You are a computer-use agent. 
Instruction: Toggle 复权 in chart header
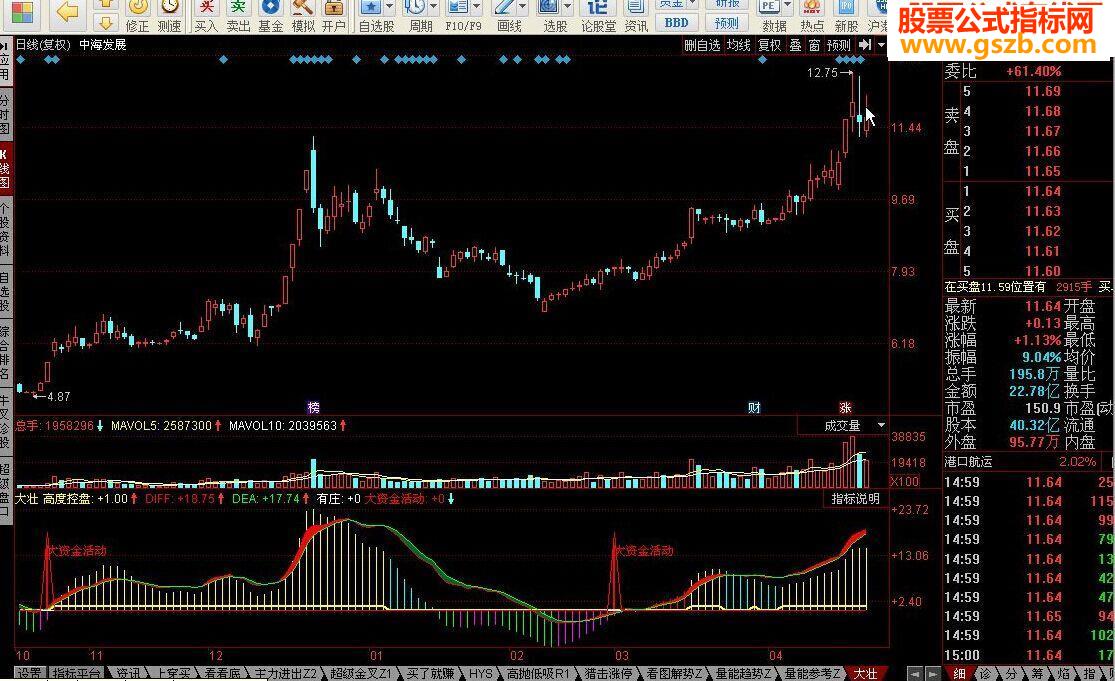769,45
